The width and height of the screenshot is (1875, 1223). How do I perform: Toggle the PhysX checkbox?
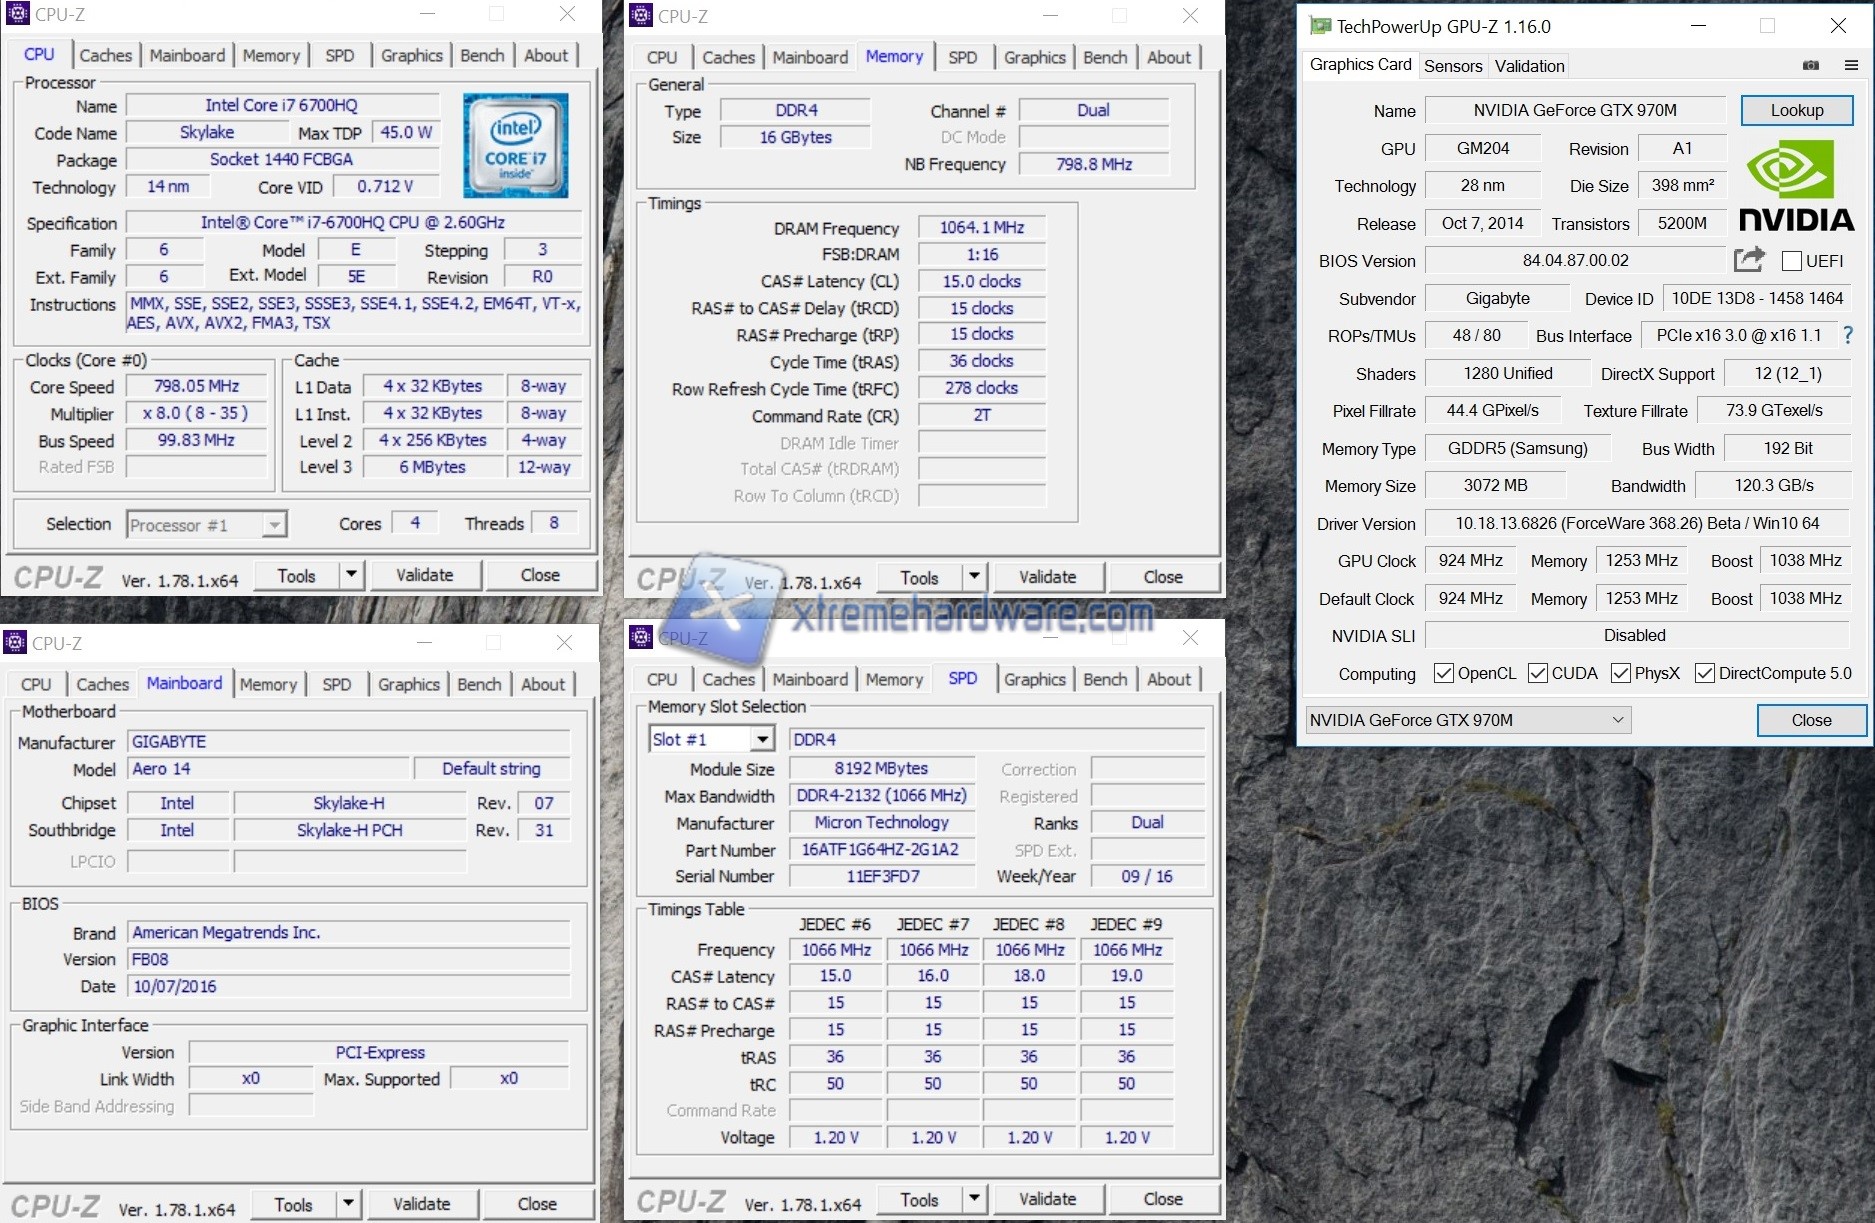pos(1620,673)
